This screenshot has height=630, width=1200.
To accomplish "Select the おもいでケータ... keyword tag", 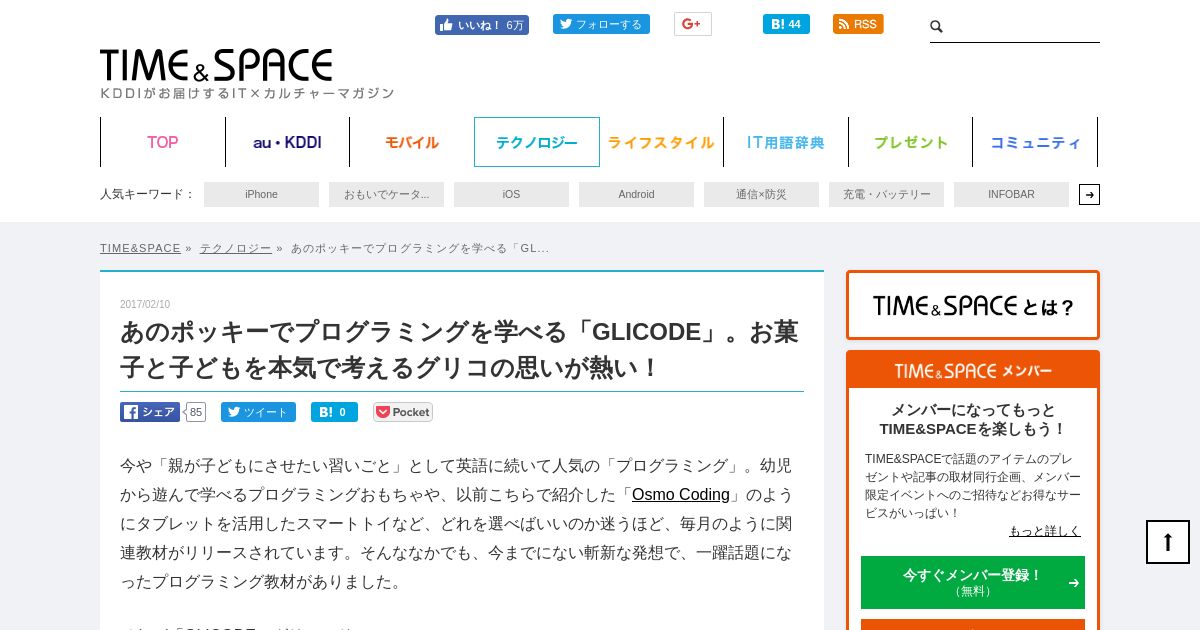I will click(386, 194).
